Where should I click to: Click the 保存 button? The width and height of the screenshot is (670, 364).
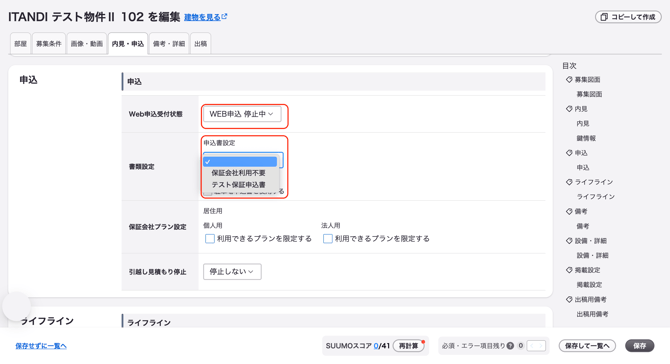639,346
